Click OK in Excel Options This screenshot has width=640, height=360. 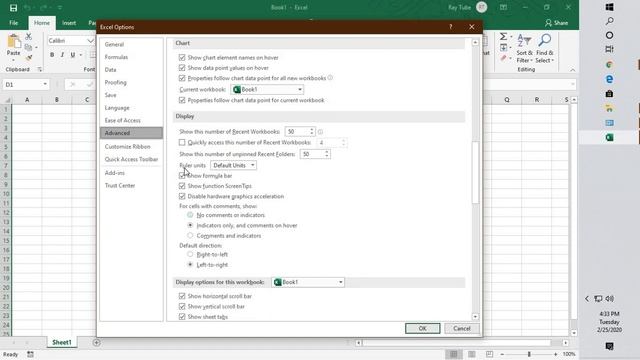point(422,329)
